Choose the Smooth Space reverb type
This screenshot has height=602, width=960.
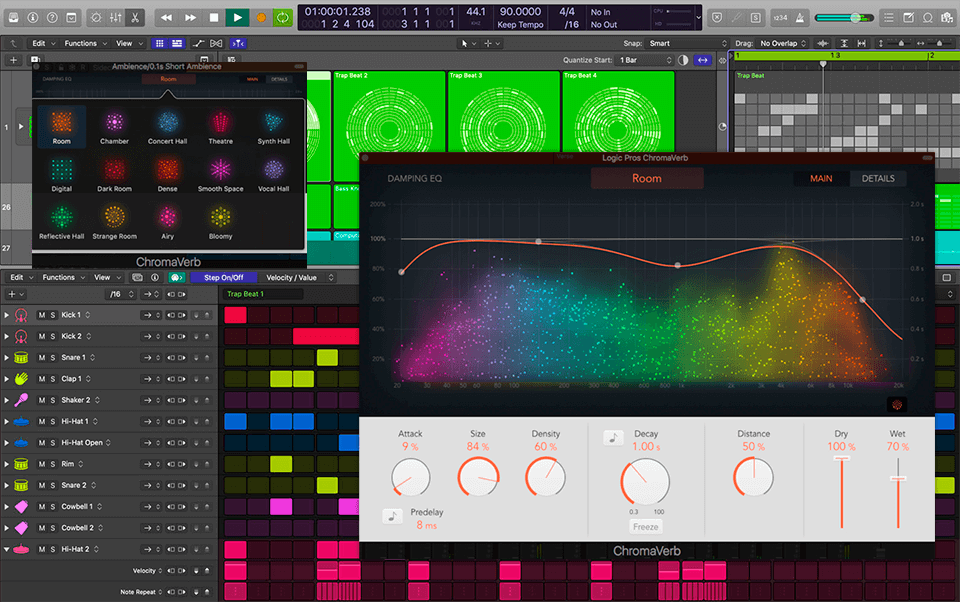(220, 170)
